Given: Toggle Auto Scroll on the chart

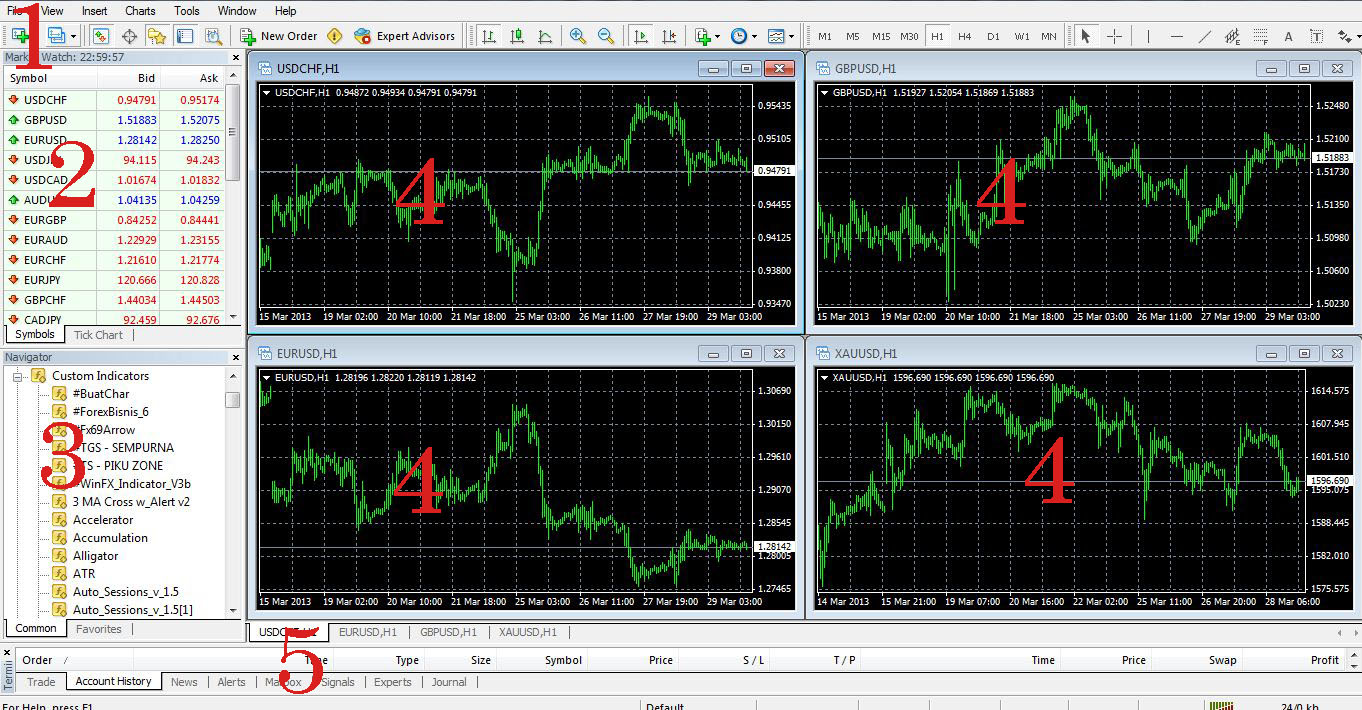Looking at the screenshot, I should pos(640,36).
